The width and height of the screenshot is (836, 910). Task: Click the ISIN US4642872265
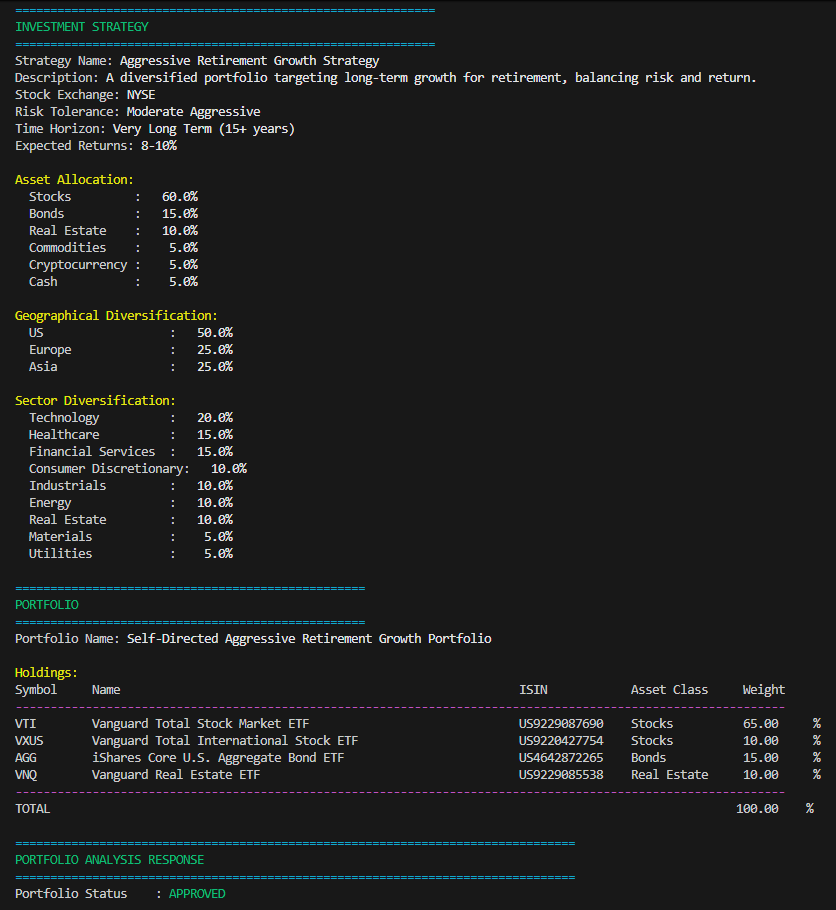tap(561, 758)
